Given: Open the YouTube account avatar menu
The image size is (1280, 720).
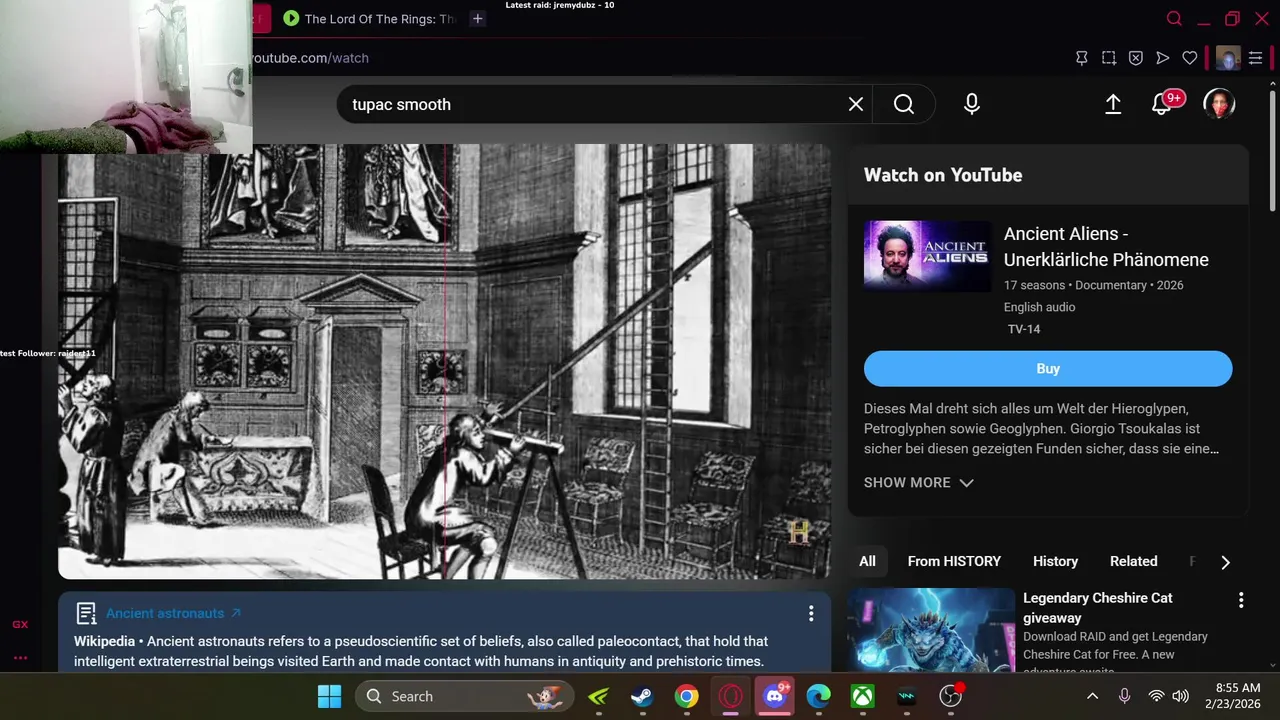Looking at the screenshot, I should tap(1219, 104).
